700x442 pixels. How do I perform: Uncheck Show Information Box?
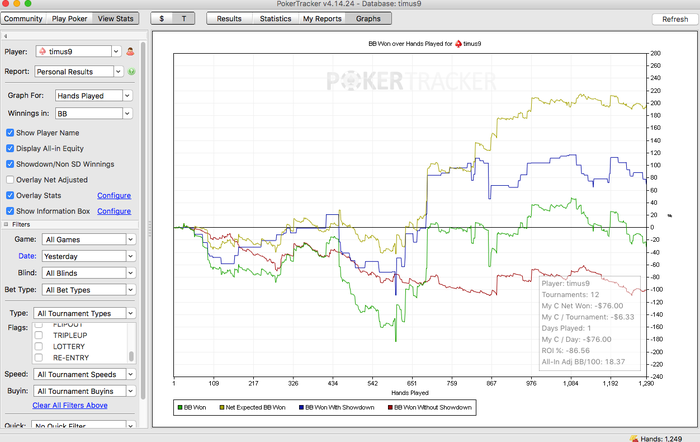[10, 211]
